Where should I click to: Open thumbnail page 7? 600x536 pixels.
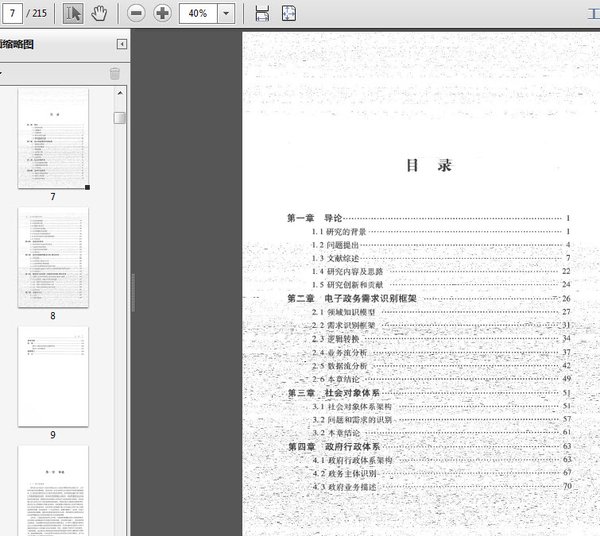point(53,138)
